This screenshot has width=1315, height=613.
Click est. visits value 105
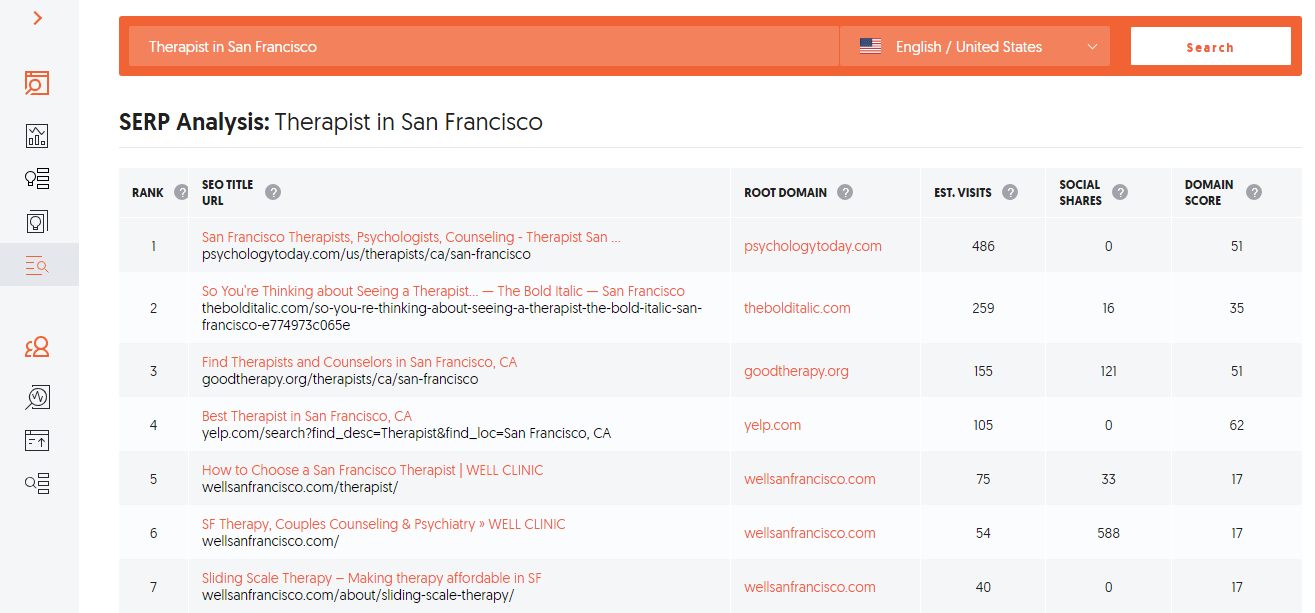click(983, 425)
